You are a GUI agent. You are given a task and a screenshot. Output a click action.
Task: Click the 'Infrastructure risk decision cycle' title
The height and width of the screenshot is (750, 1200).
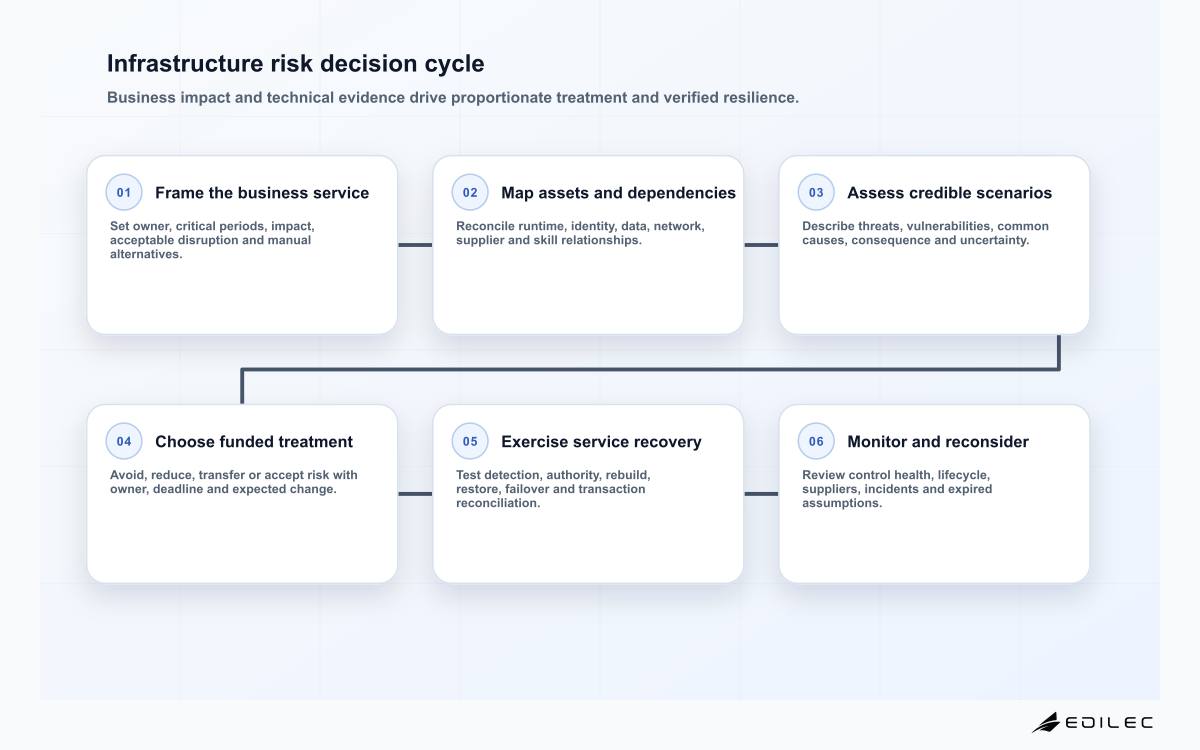click(x=296, y=64)
